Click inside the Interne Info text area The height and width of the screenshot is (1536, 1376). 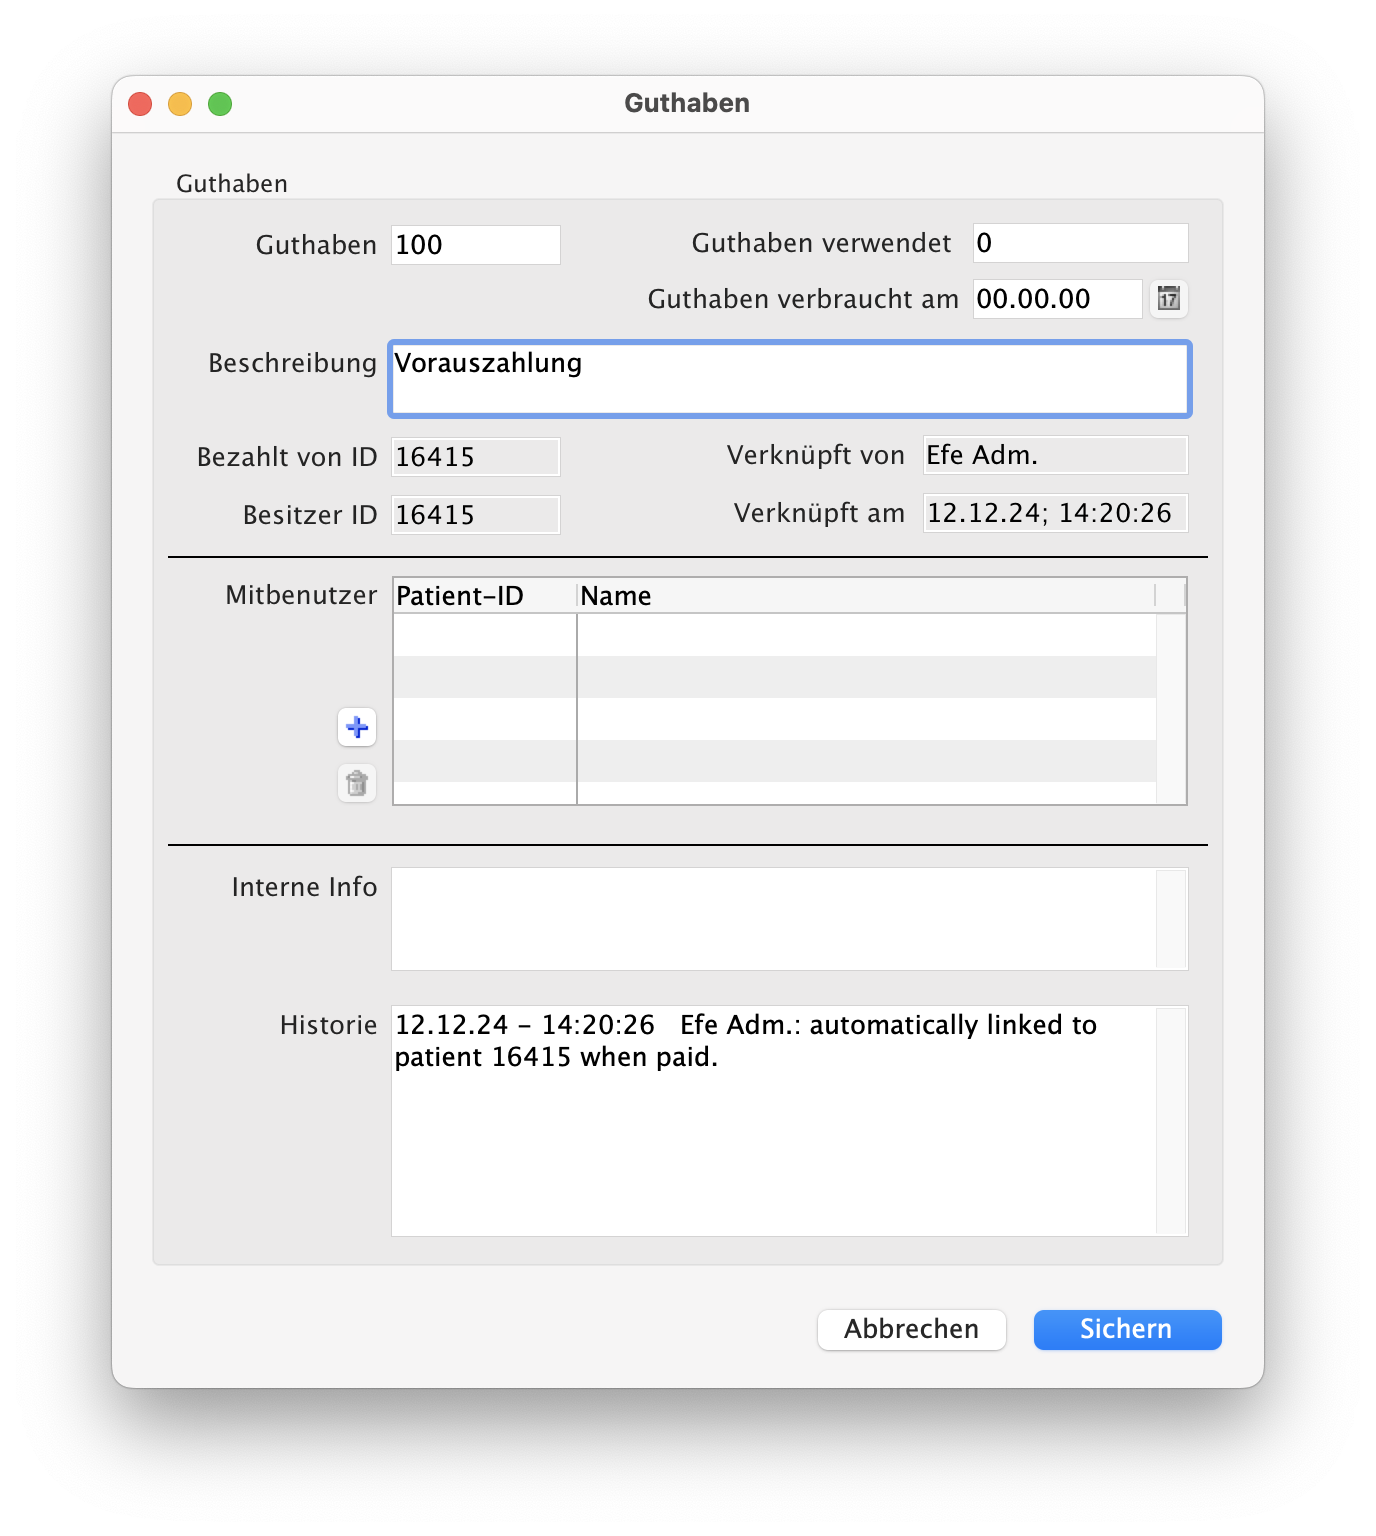[773, 919]
